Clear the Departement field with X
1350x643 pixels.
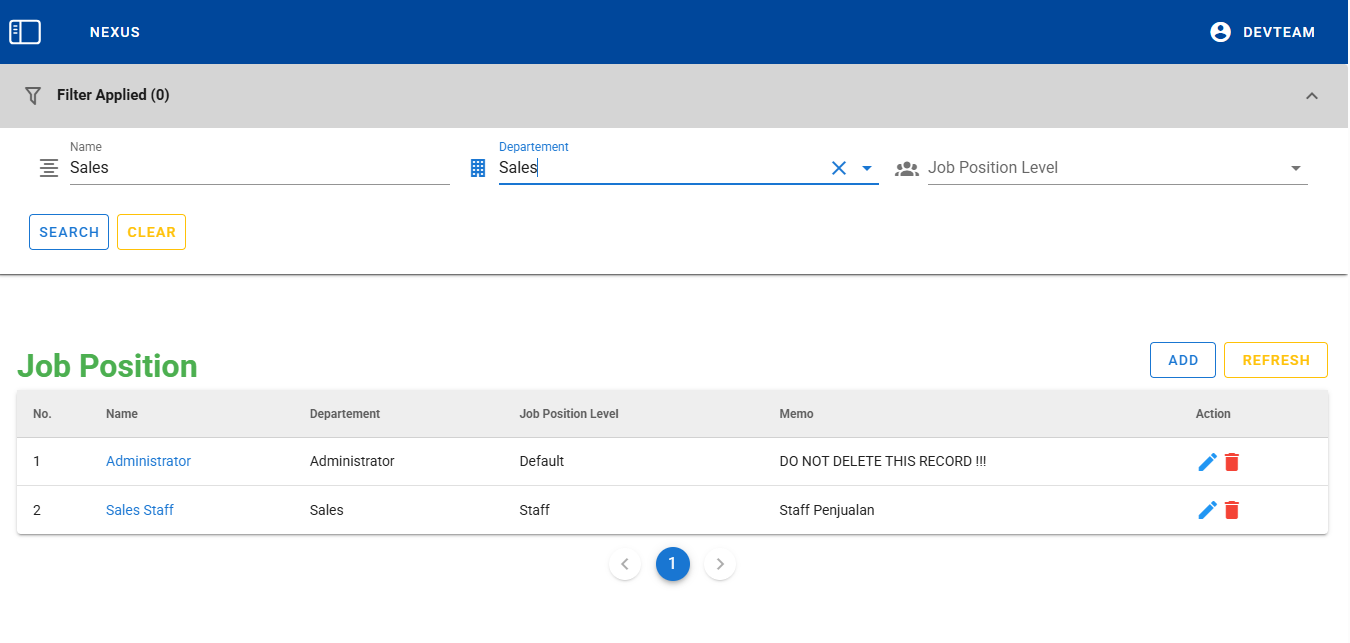pos(839,168)
